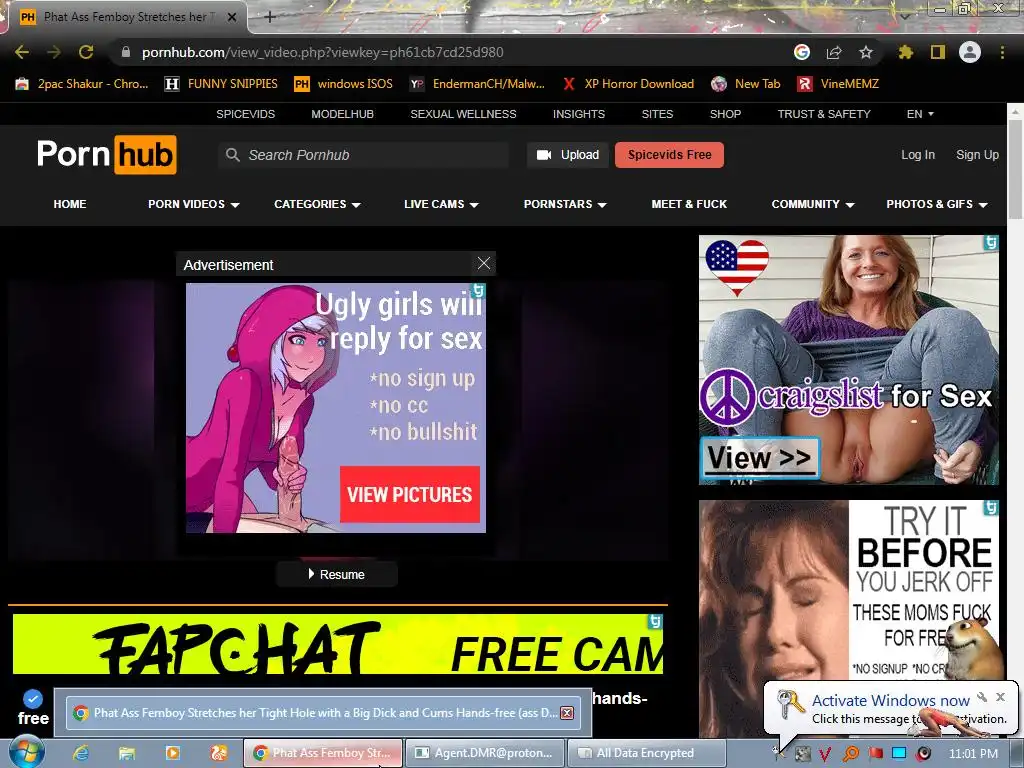Open the windows ISOS bookmark

click(x=344, y=84)
